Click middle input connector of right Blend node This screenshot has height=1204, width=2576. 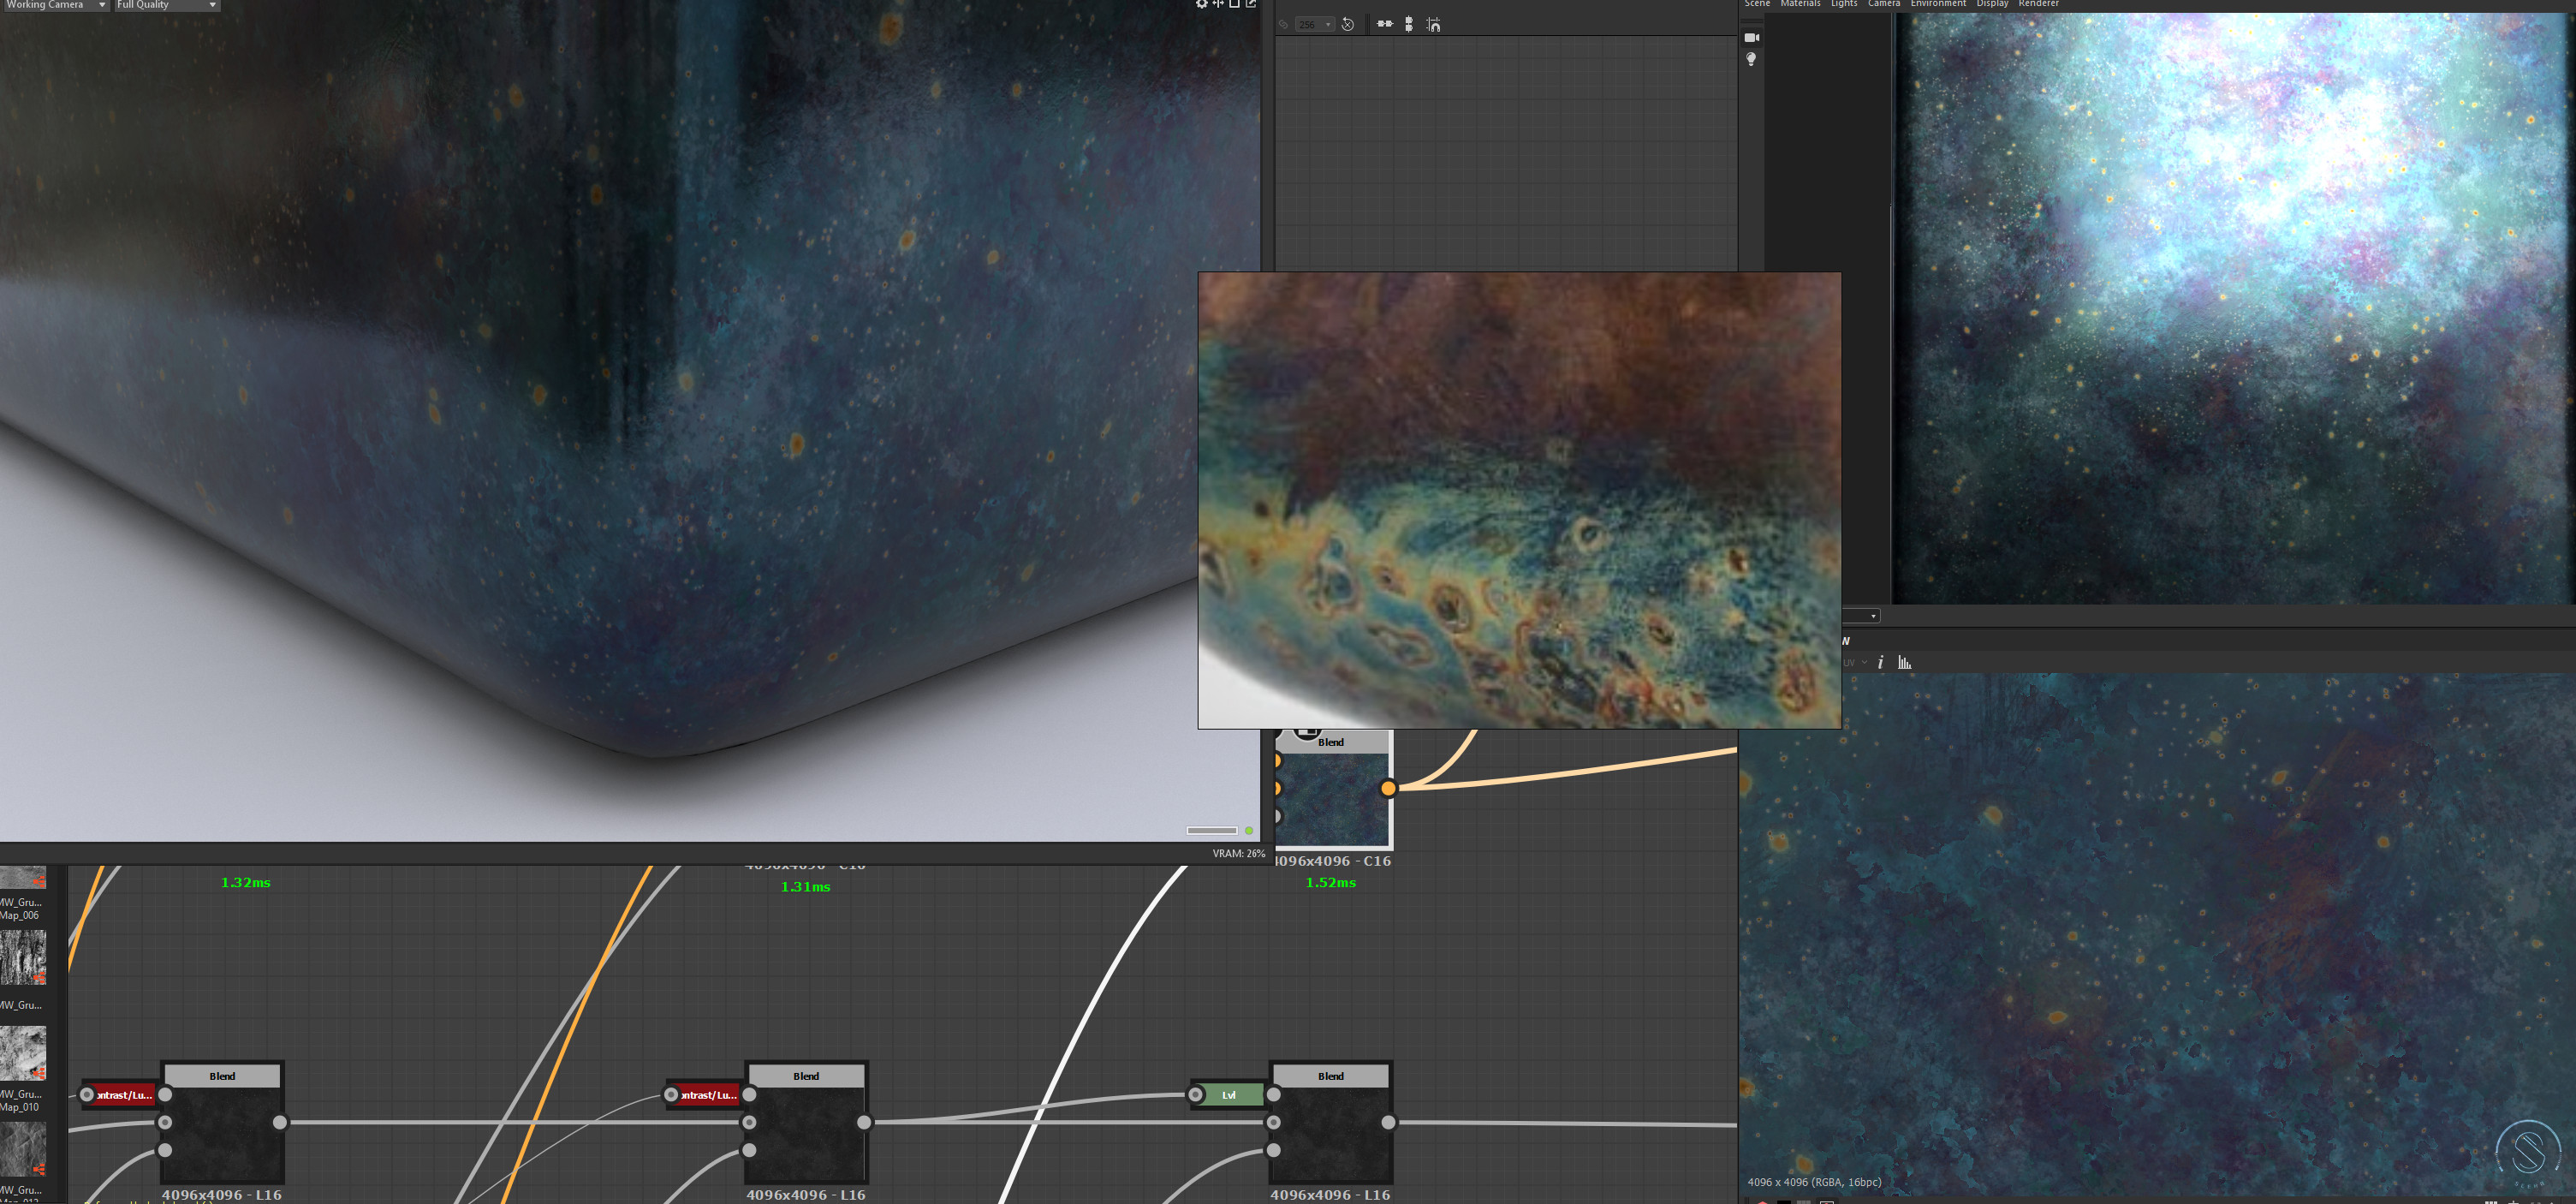tap(1273, 1123)
